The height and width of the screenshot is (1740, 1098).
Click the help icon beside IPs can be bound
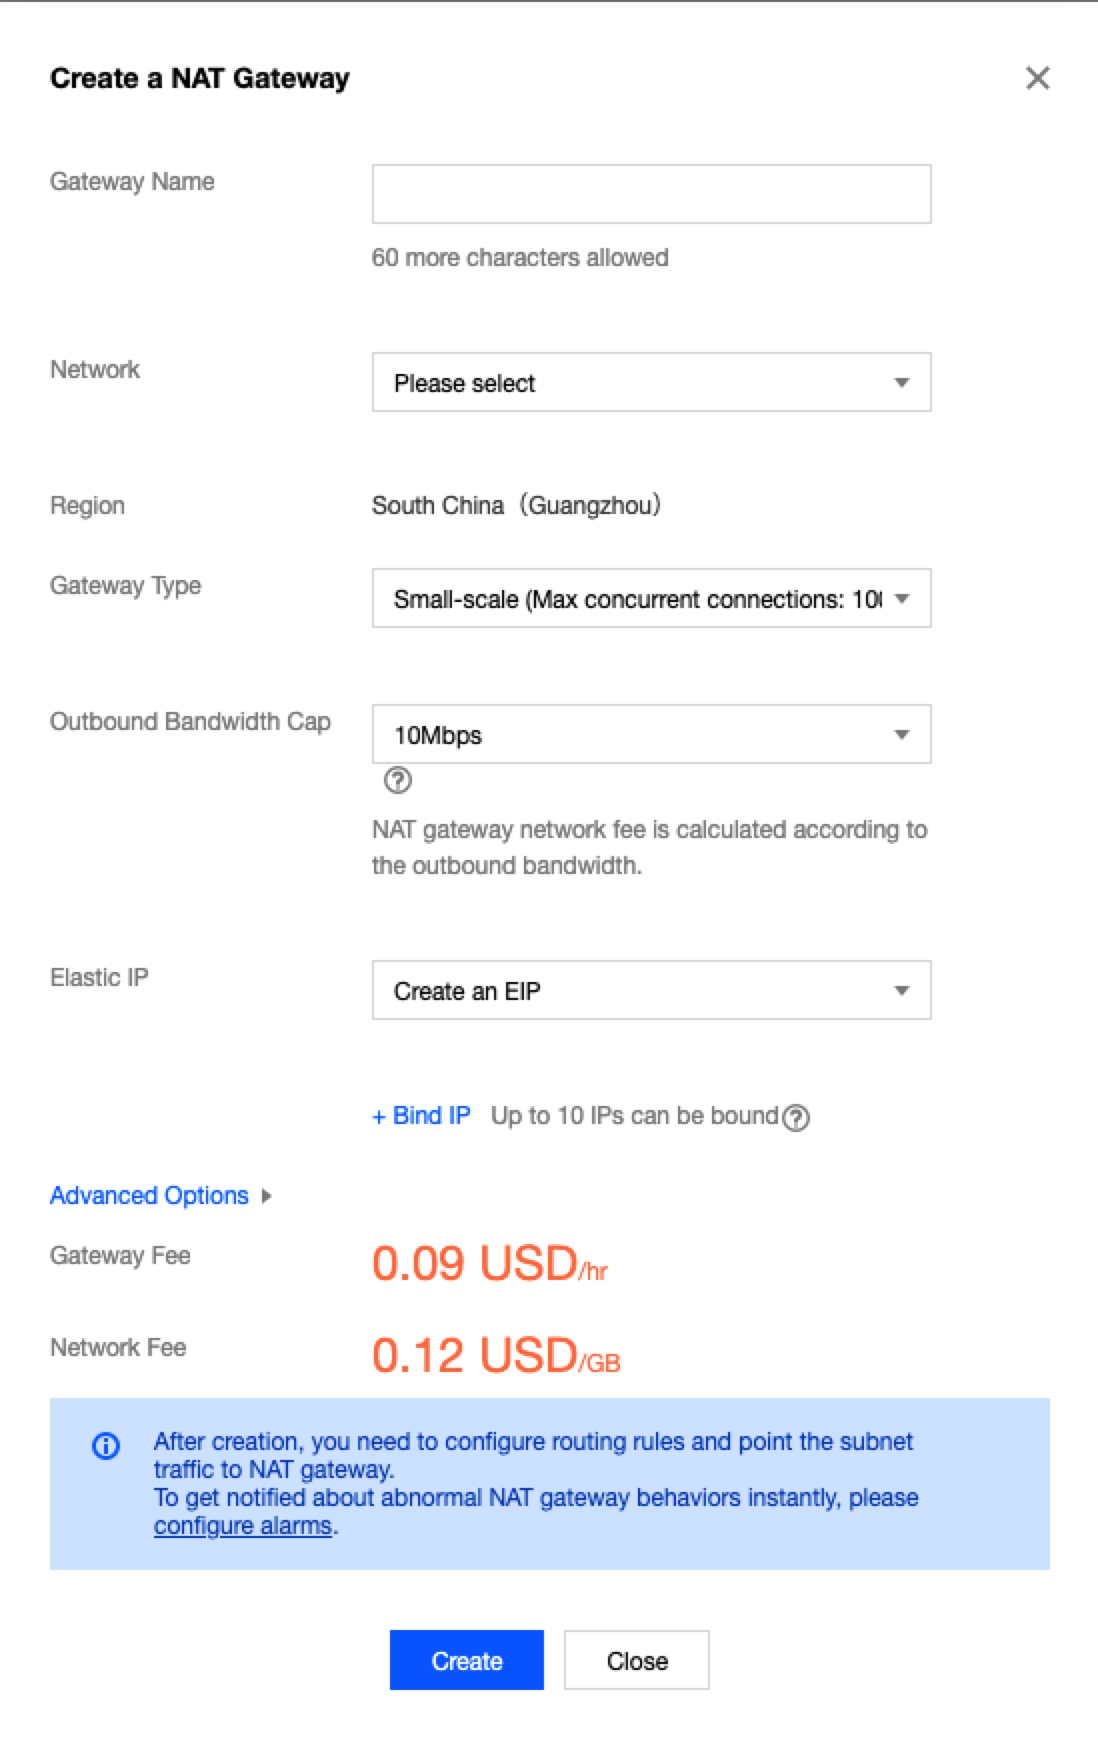(x=796, y=1117)
